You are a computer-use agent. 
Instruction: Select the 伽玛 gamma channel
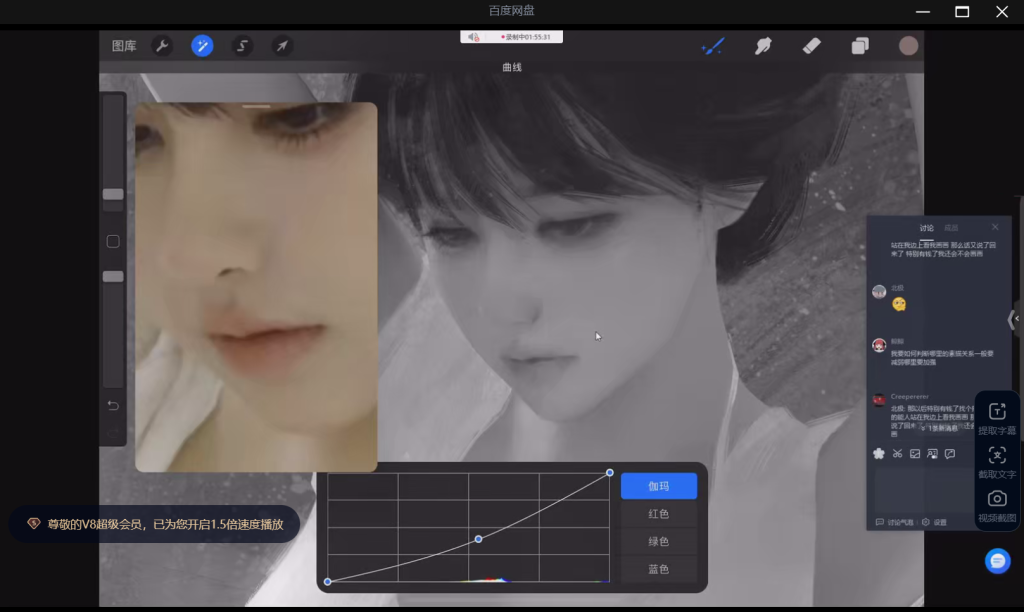658,486
